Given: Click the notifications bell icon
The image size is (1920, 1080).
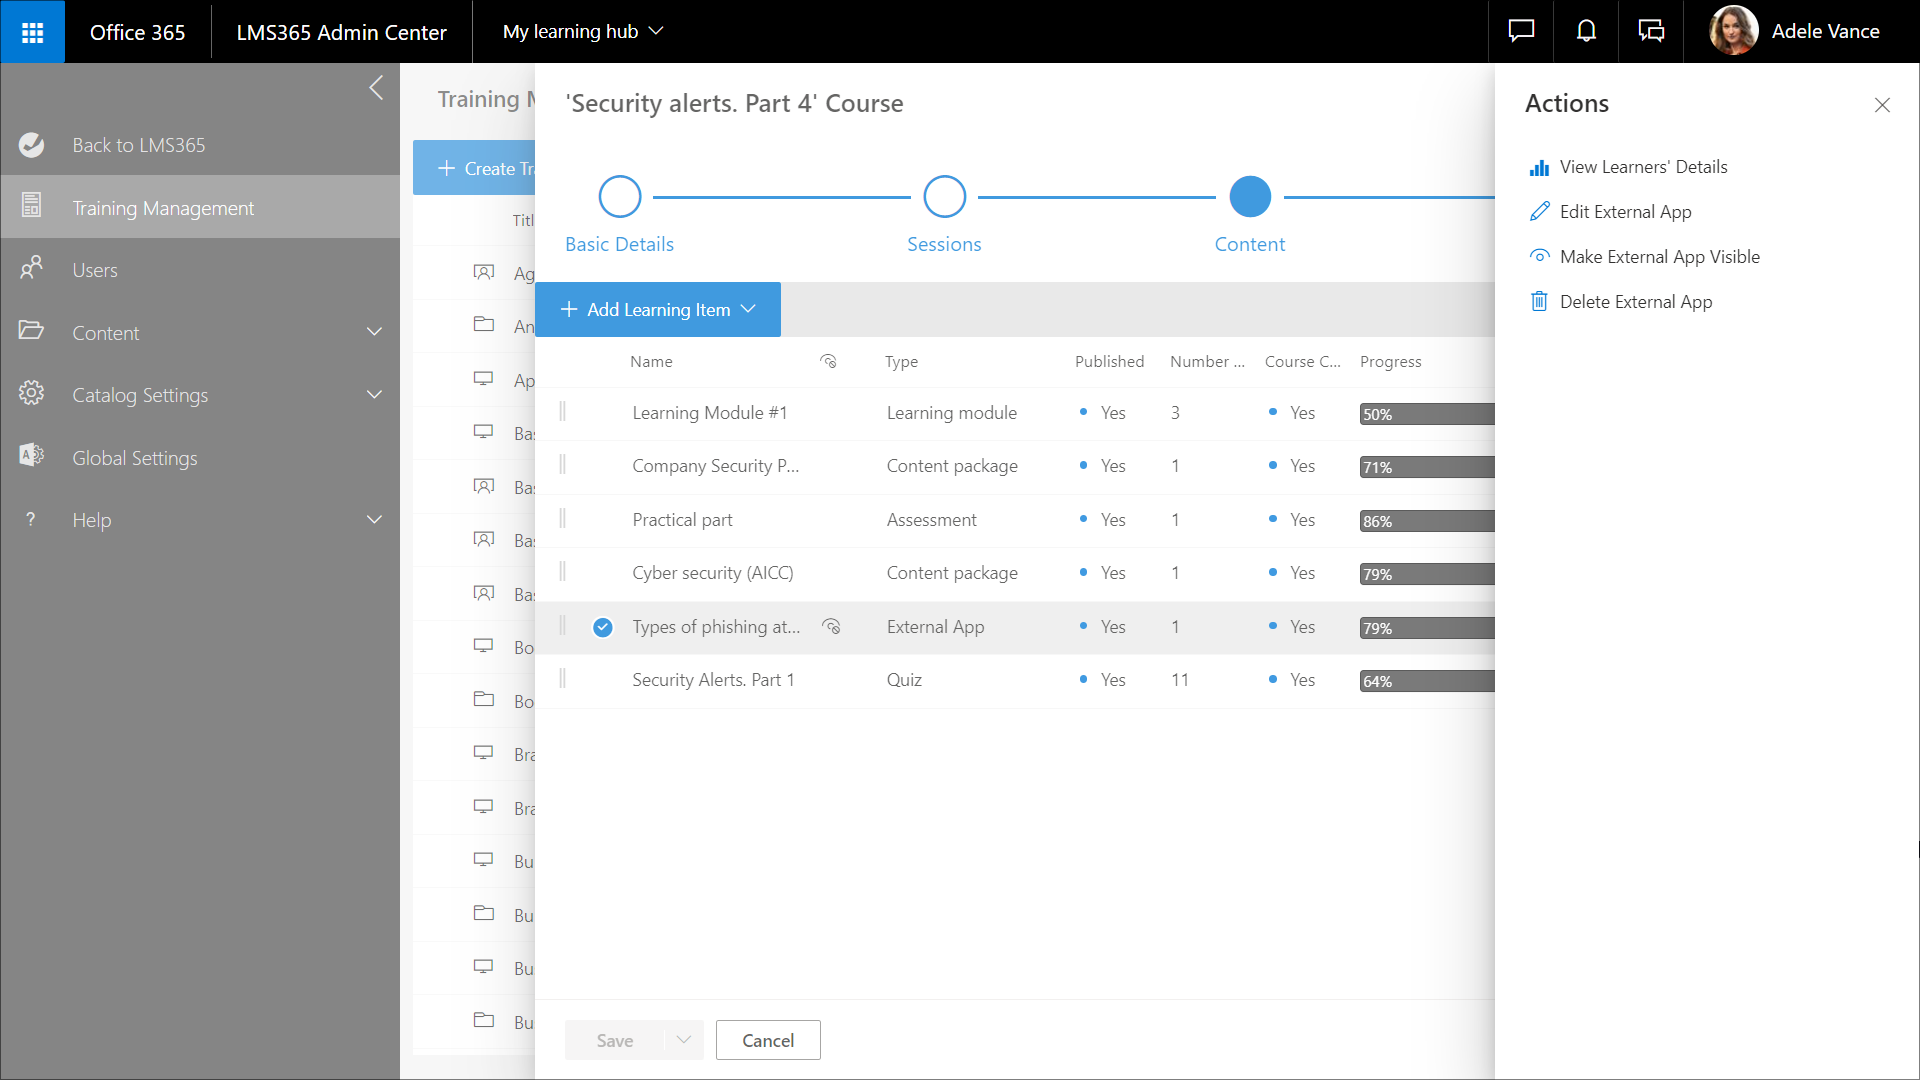Looking at the screenshot, I should (1586, 32).
